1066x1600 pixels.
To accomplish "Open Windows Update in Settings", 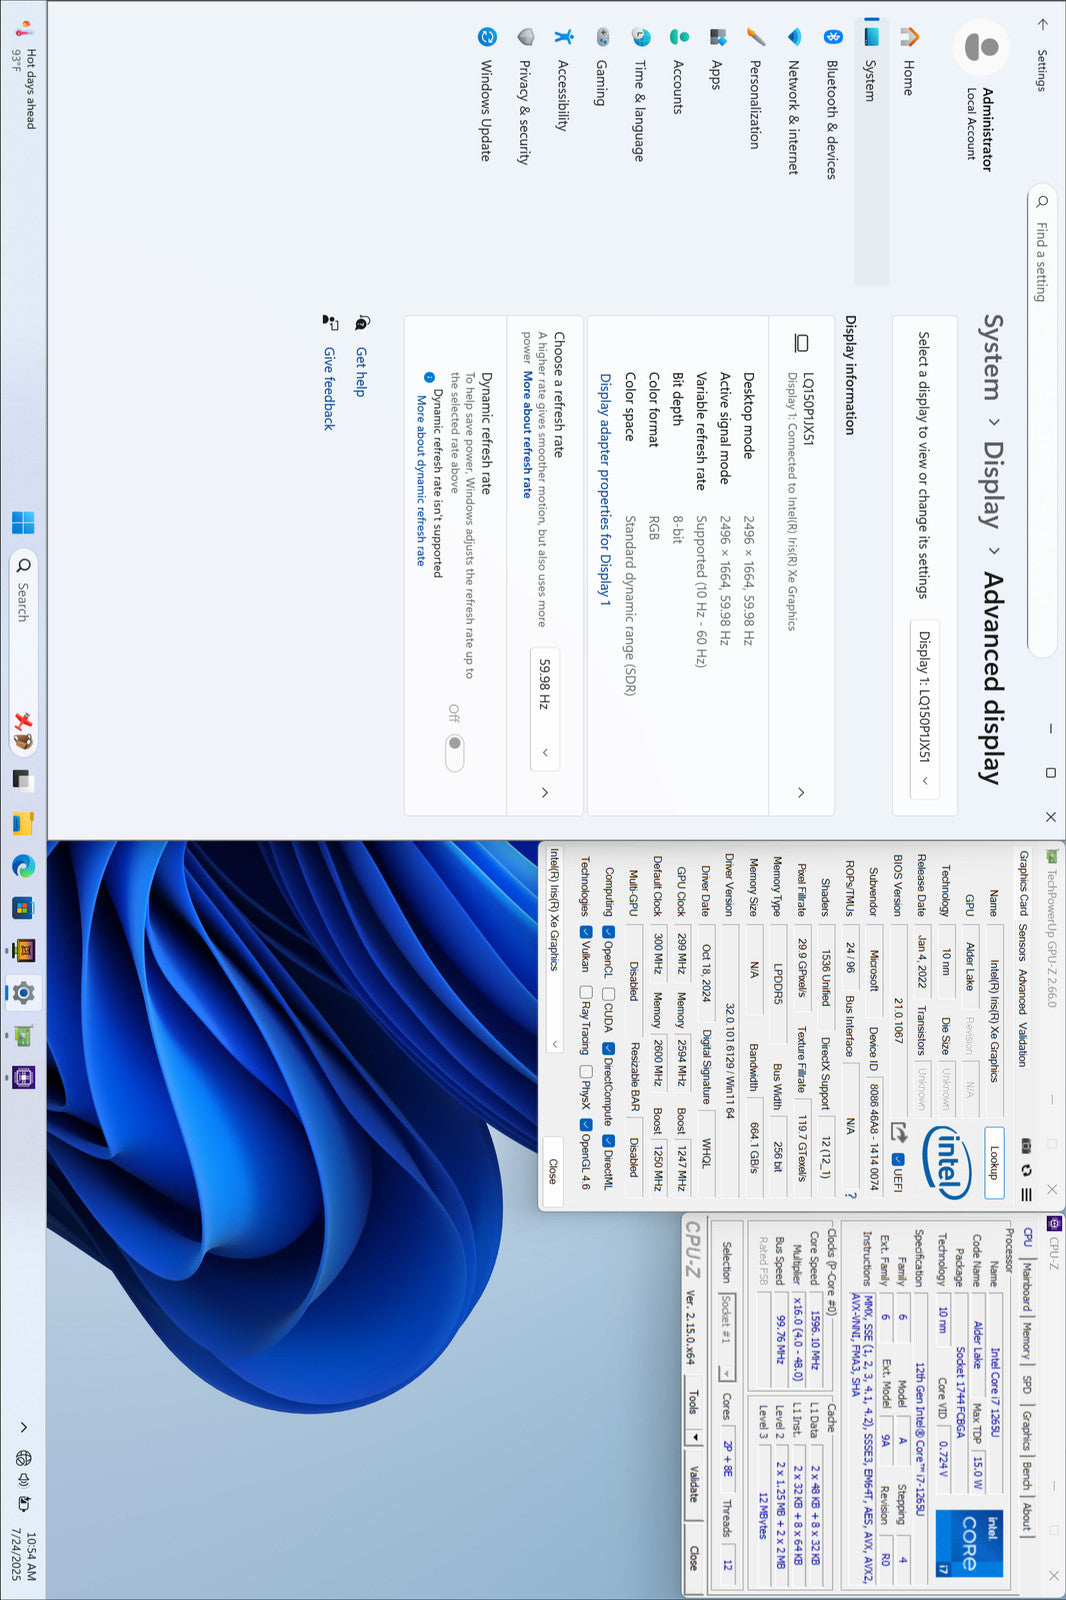I will click(487, 95).
